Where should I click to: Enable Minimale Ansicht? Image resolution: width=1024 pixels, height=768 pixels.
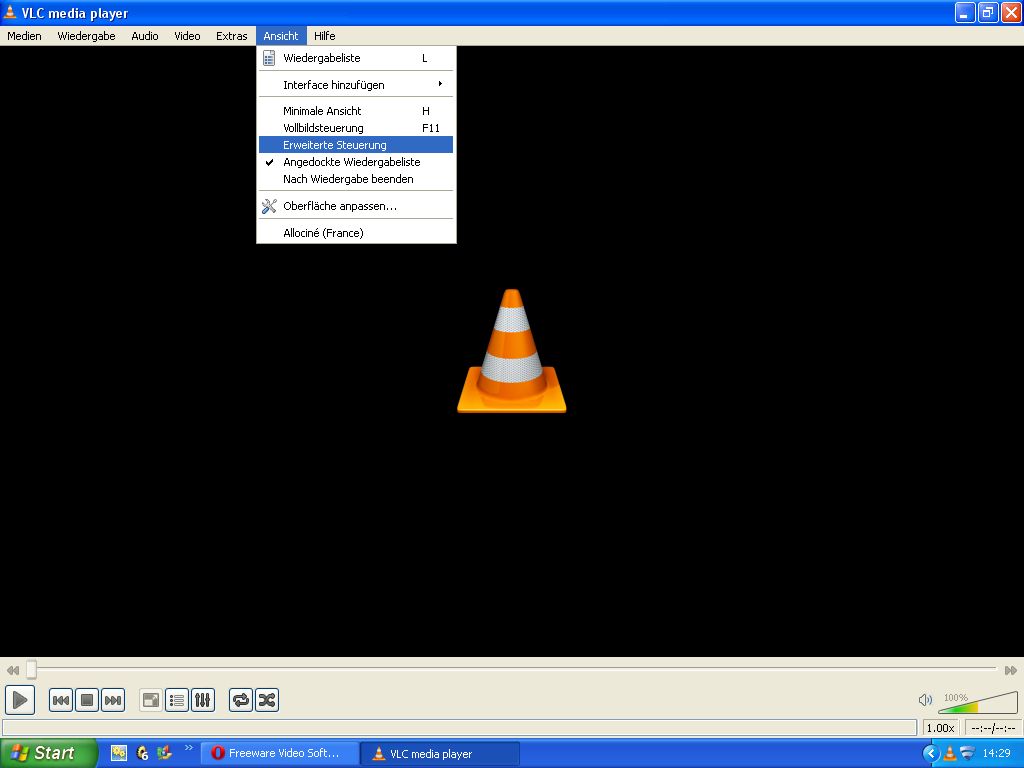click(356, 111)
